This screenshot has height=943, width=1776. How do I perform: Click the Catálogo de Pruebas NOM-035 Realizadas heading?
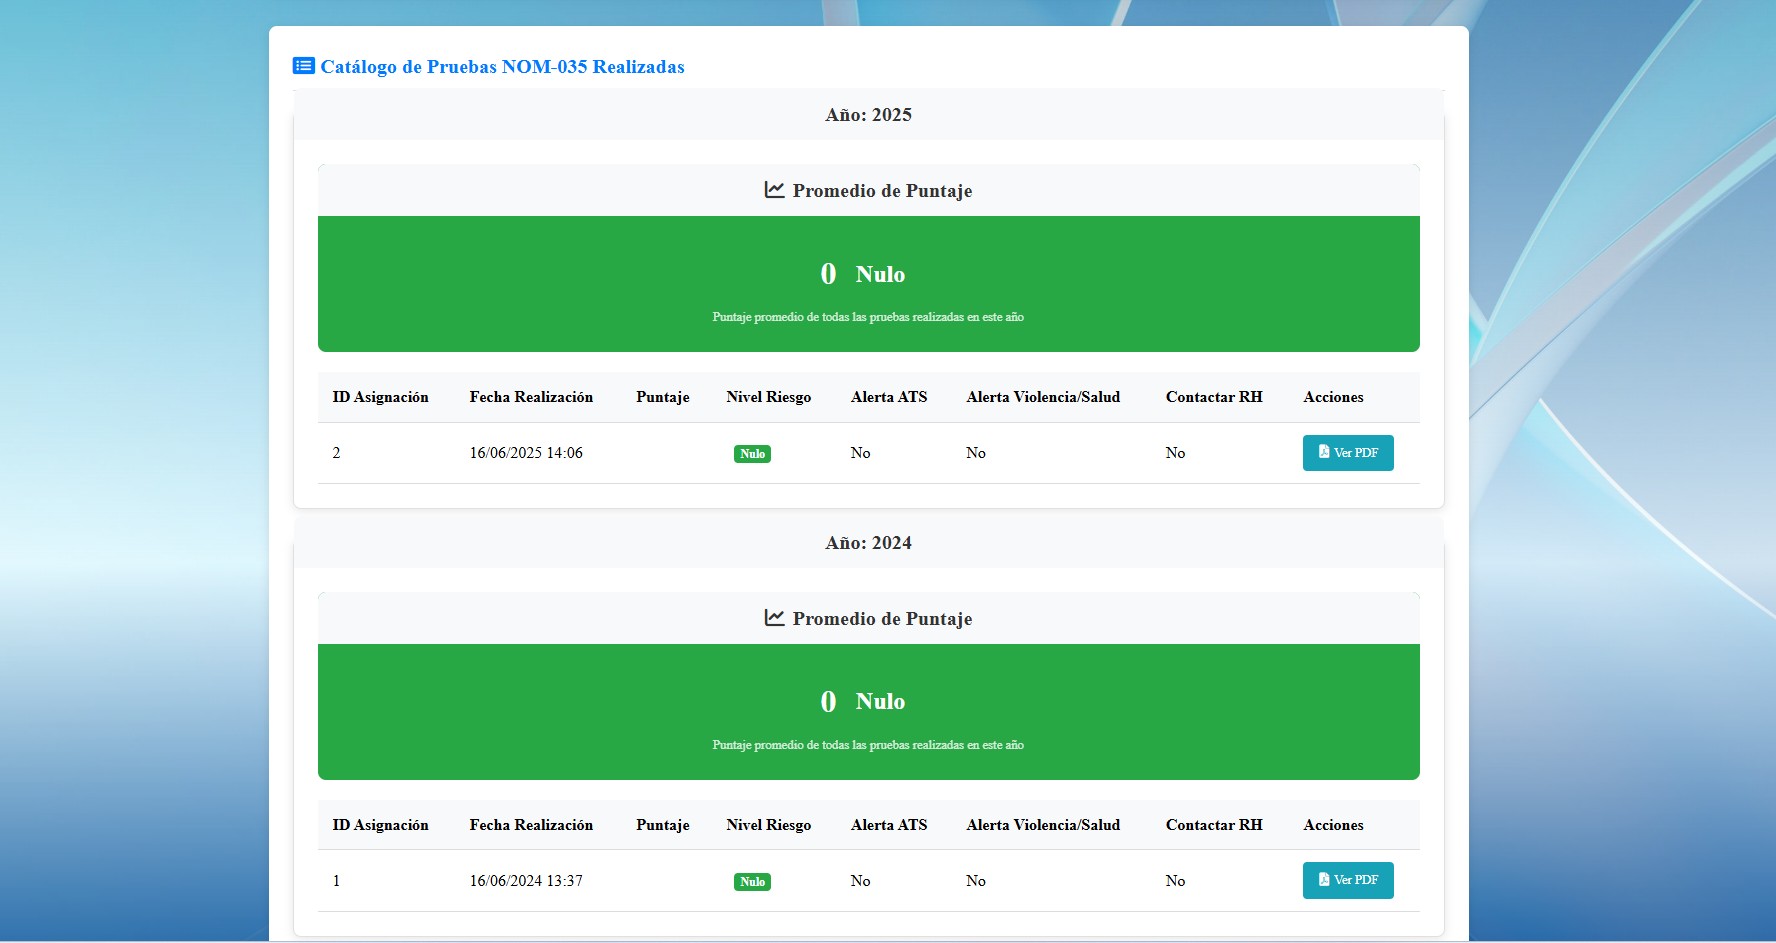[502, 67]
